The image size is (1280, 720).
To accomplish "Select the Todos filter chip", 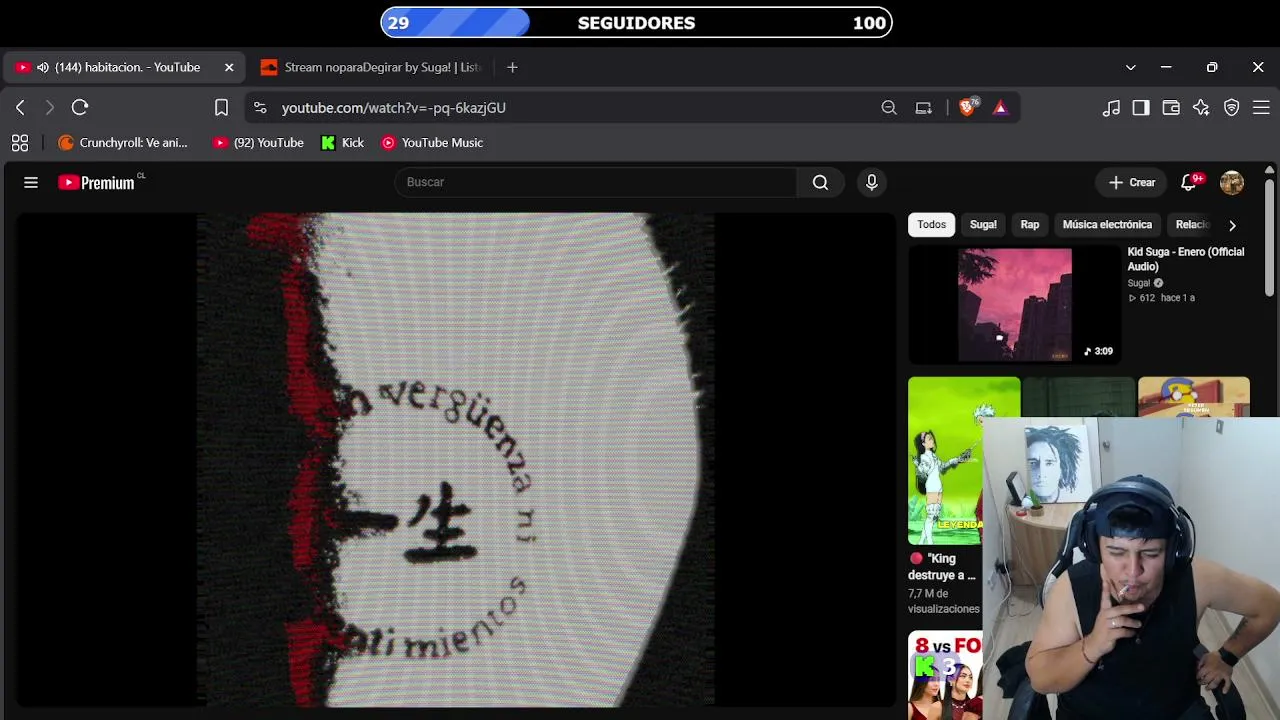I will point(932,225).
